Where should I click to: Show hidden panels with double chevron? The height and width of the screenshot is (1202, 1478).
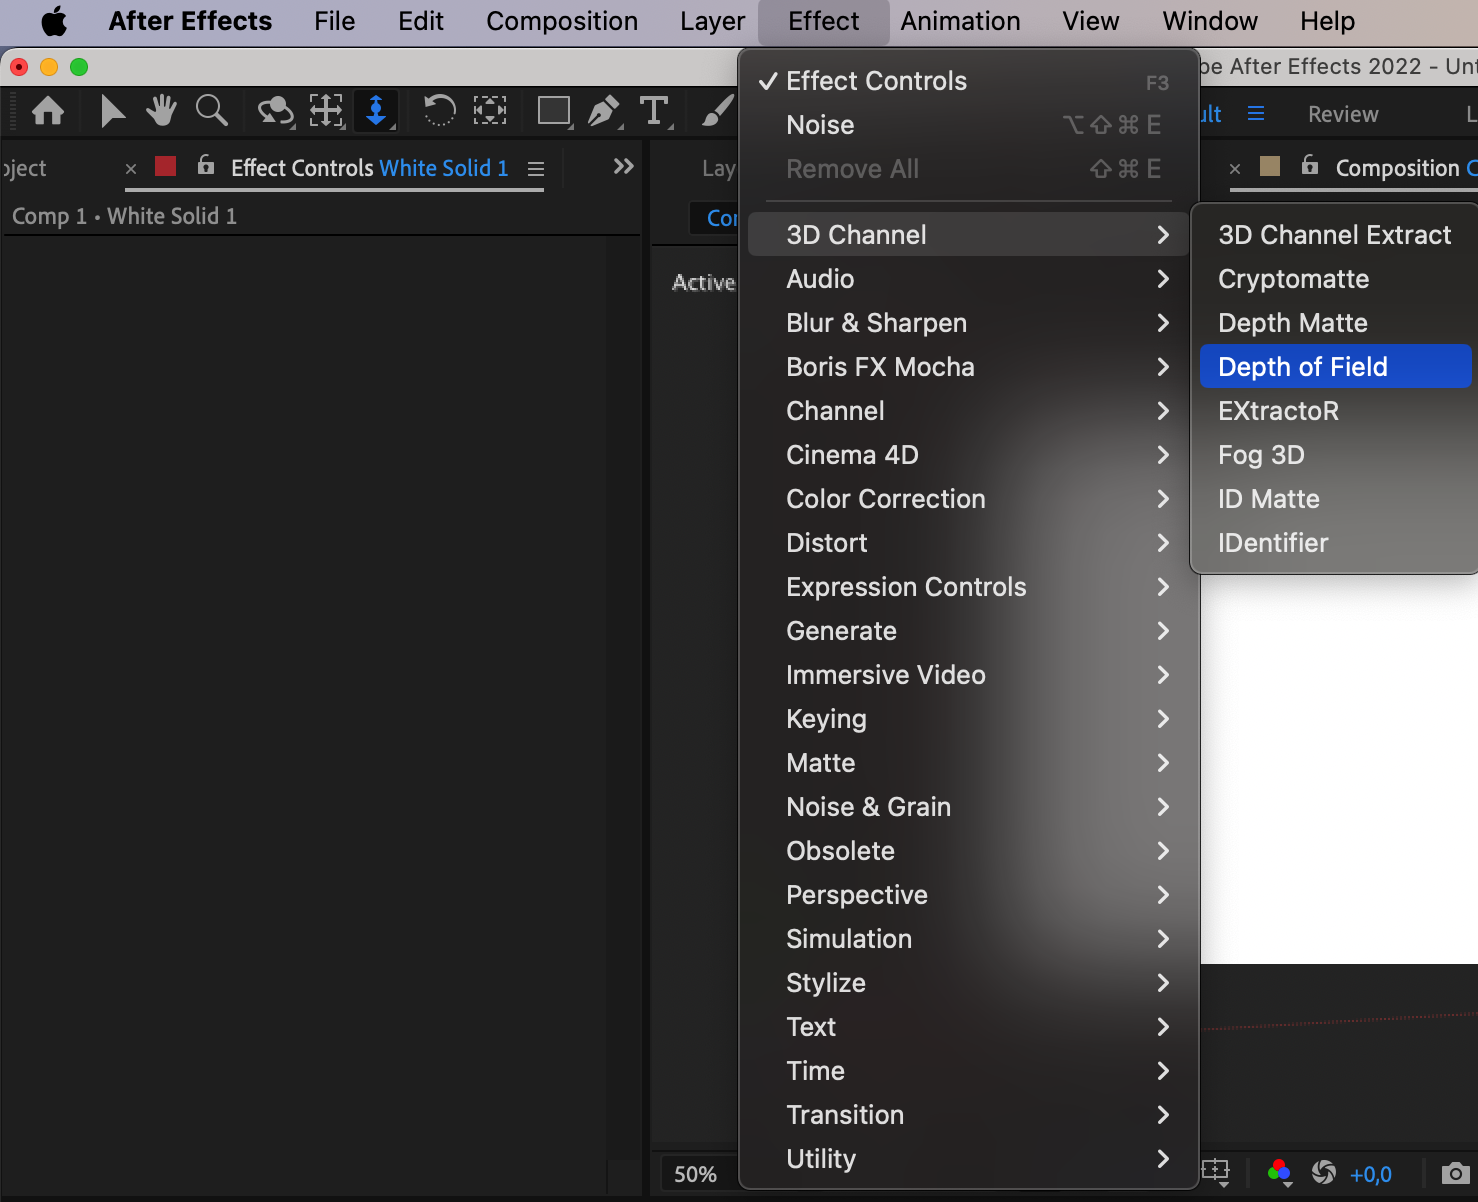point(624,166)
